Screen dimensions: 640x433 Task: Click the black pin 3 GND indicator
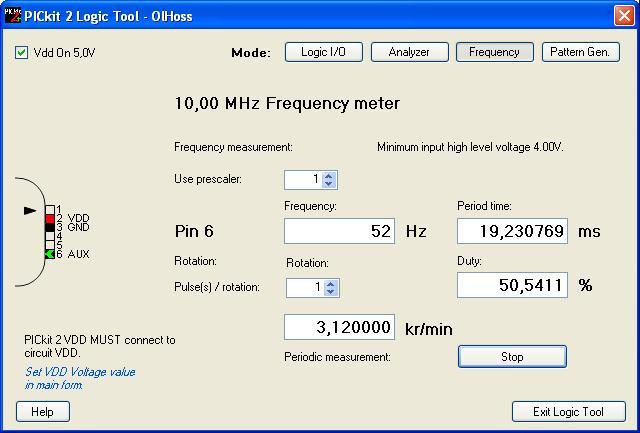[50, 227]
